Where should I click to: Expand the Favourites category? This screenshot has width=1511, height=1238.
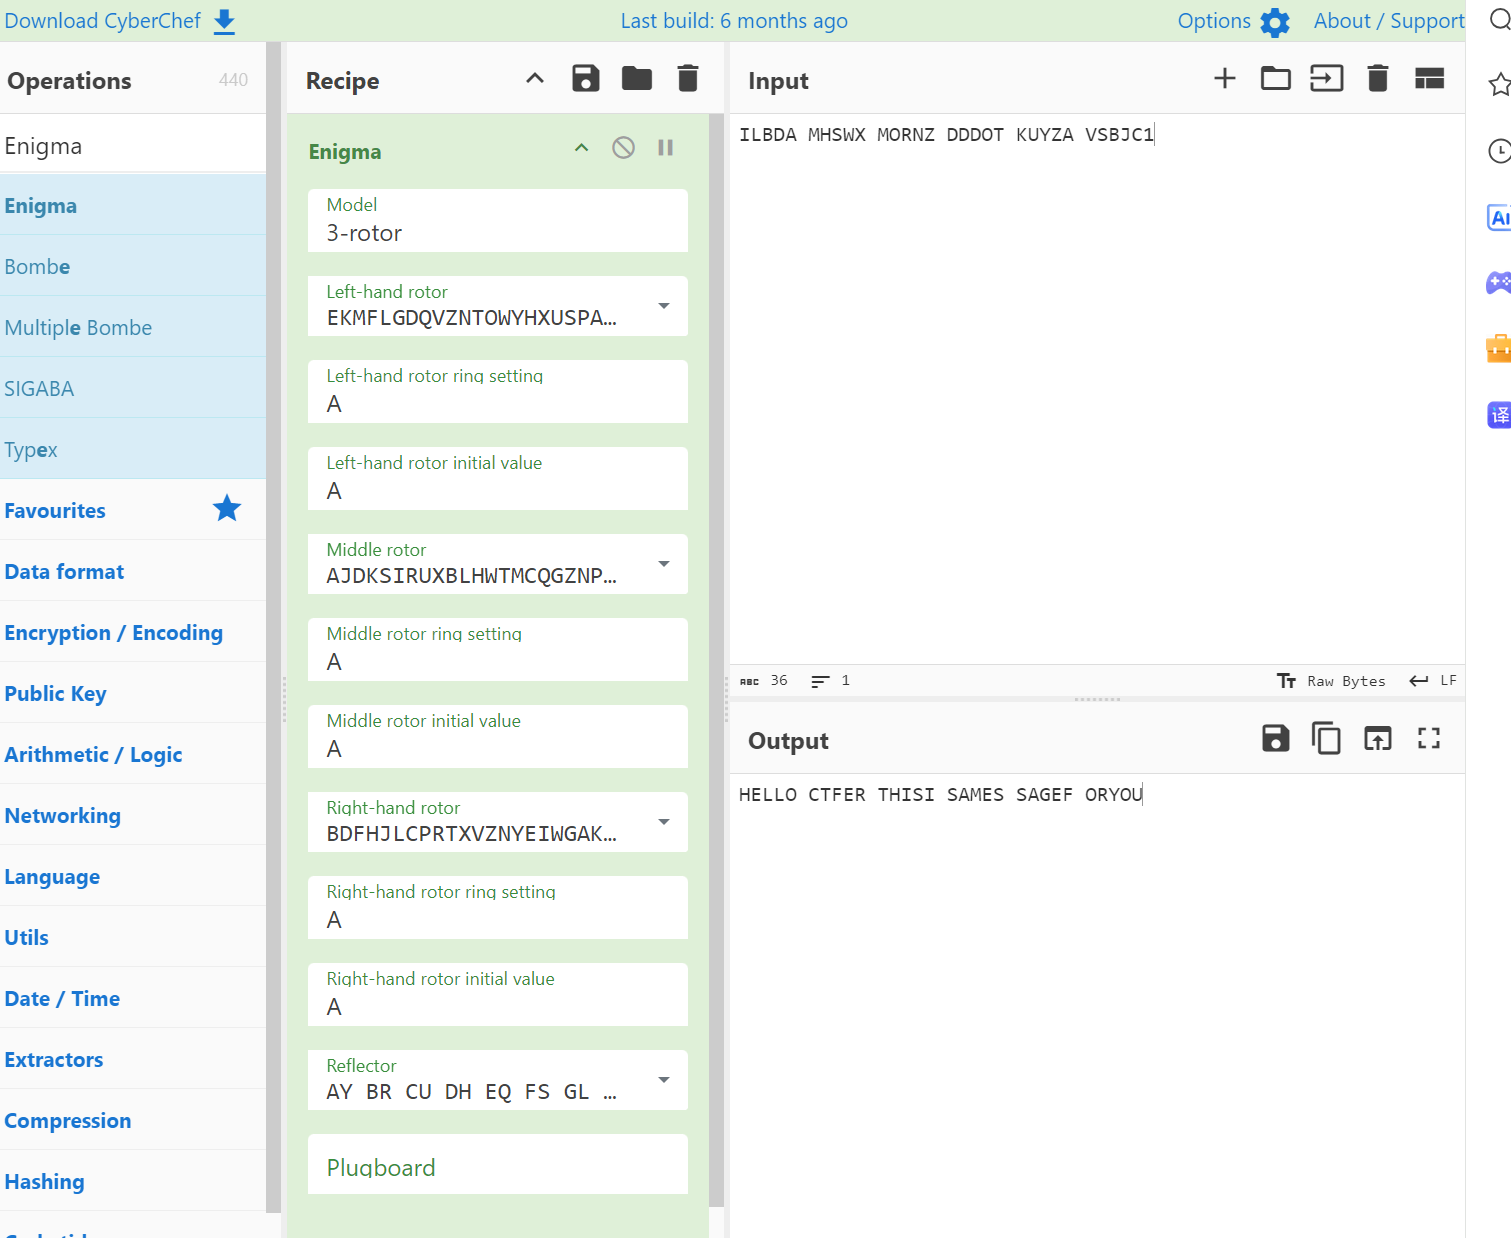click(x=133, y=510)
